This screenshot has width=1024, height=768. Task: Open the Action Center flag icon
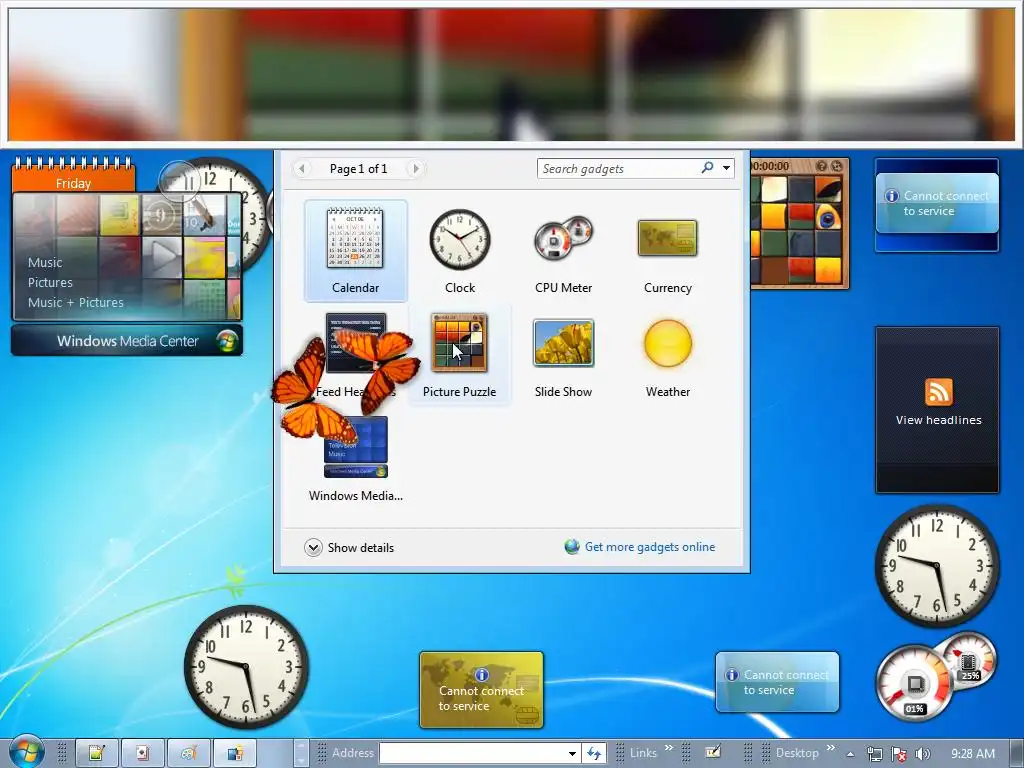click(x=899, y=754)
